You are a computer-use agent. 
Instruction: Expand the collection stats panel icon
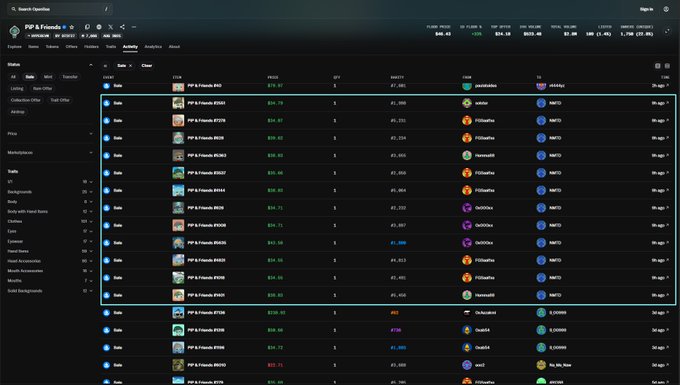667,31
